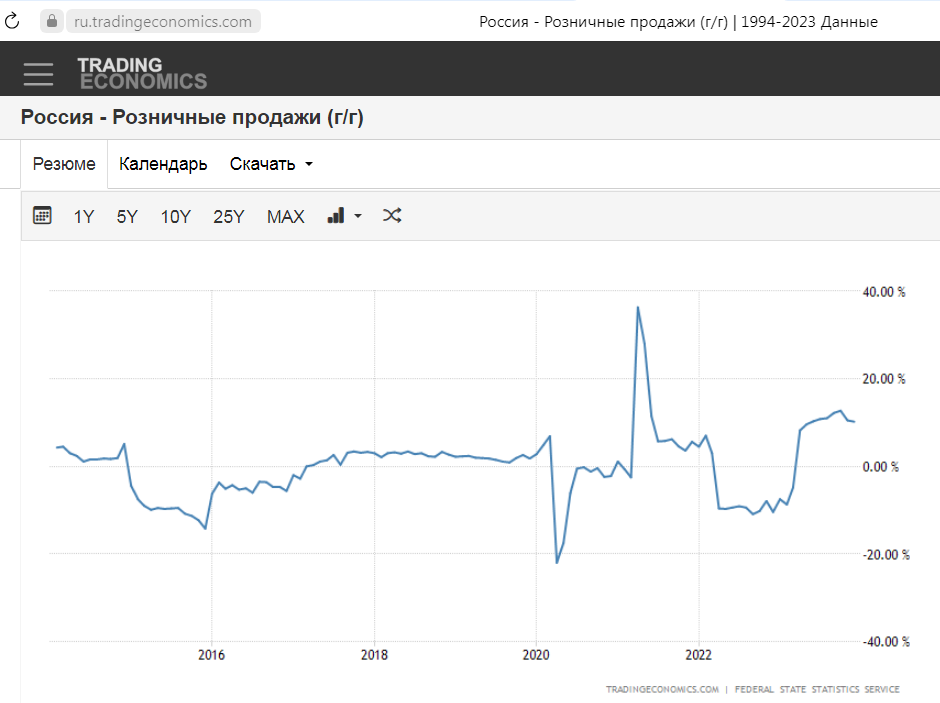Switch to the Календарь tab
Screen dimensions: 940x703
[x=163, y=164]
